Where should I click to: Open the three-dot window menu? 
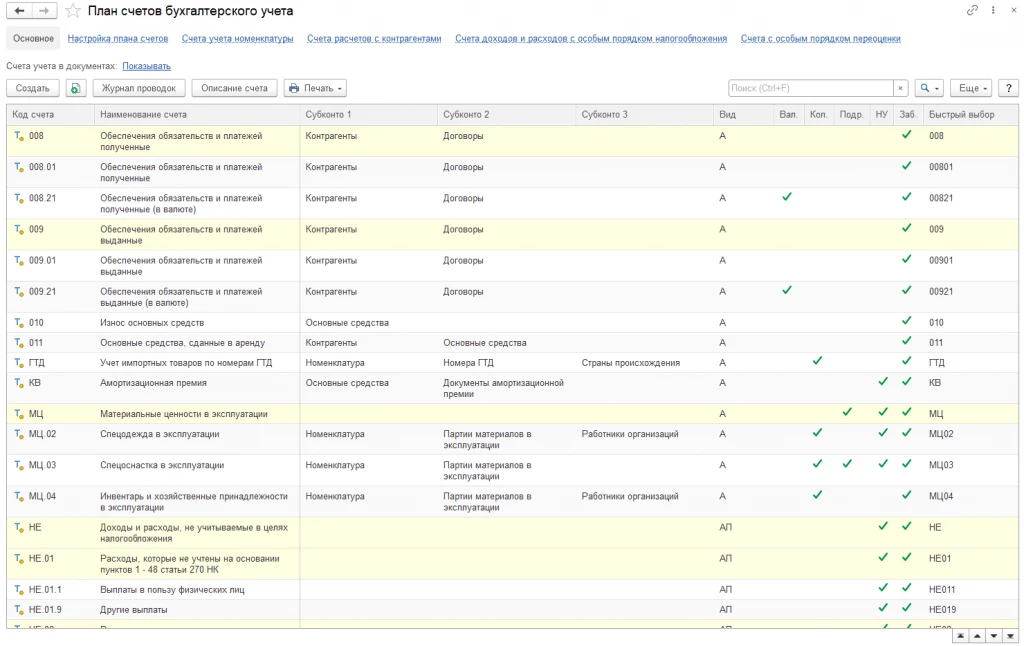[993, 10]
